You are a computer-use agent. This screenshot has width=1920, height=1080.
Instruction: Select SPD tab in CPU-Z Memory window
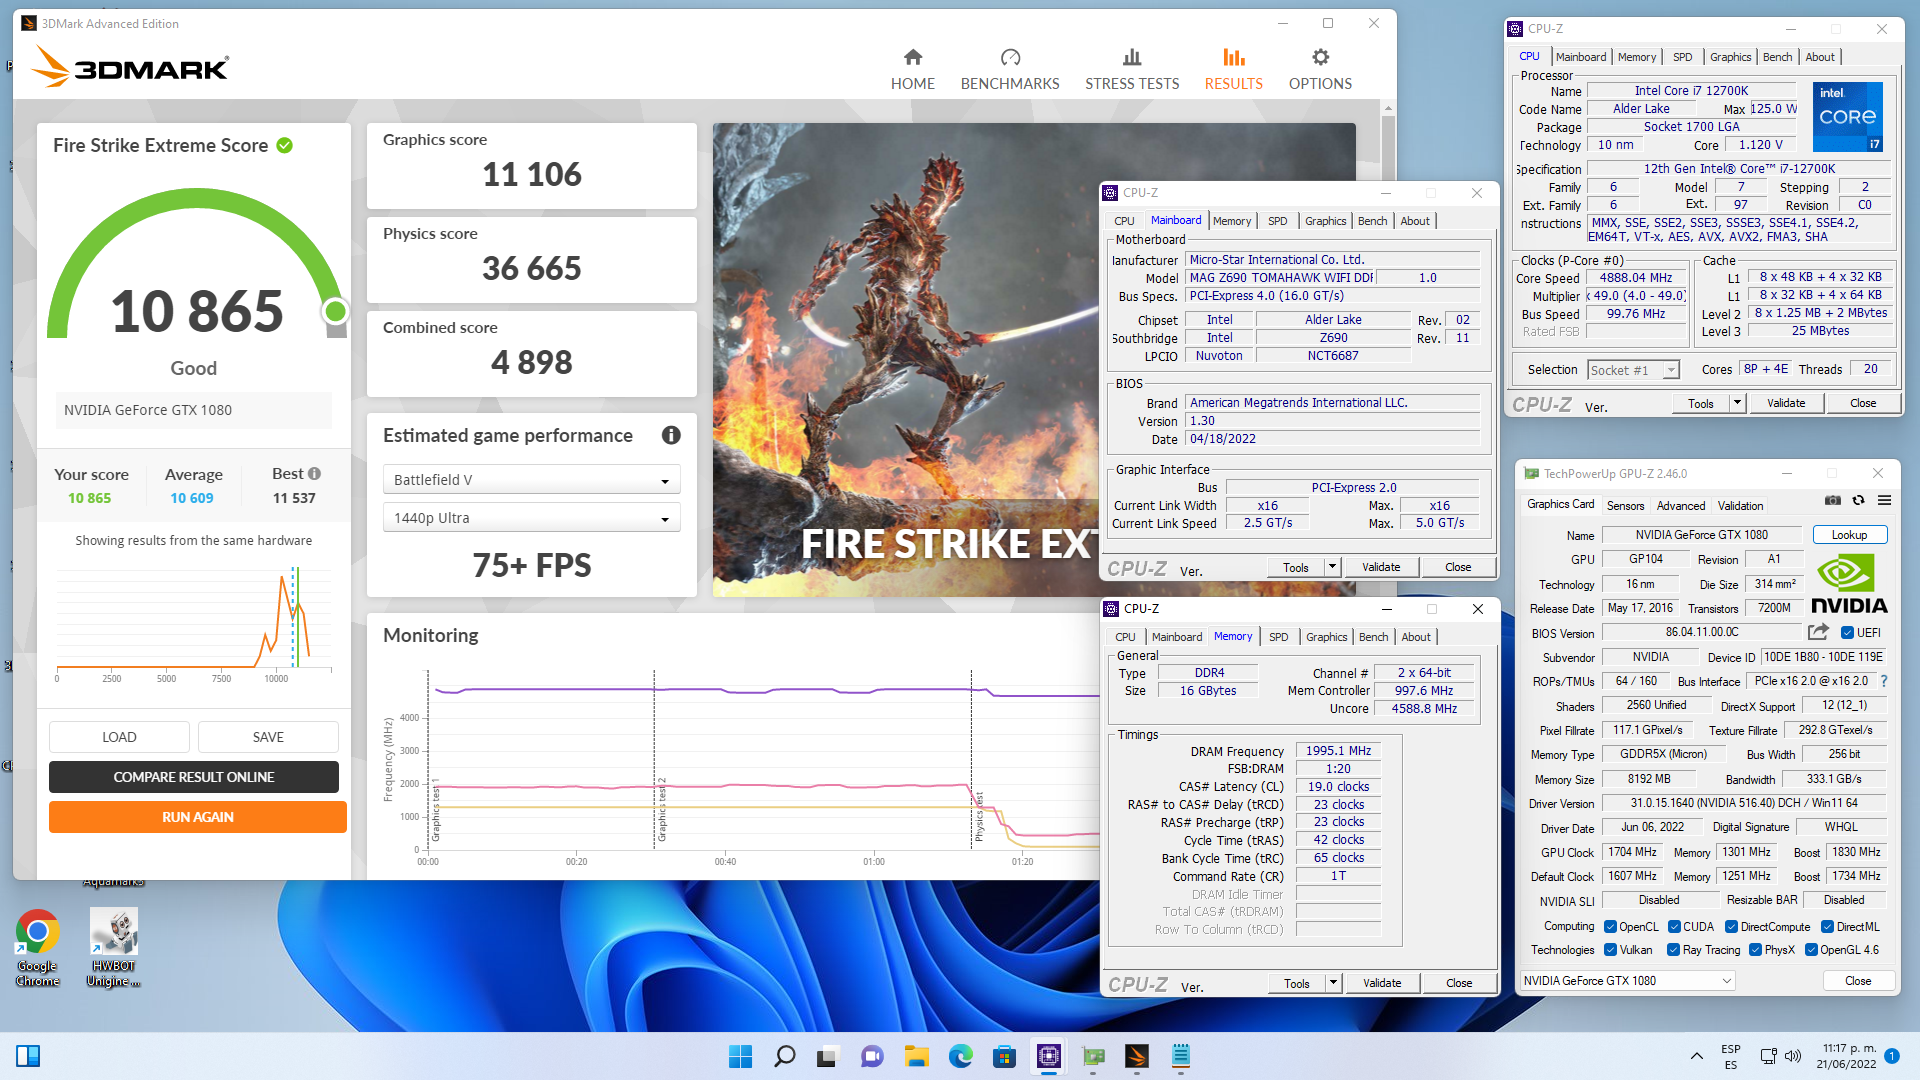pos(1278,637)
